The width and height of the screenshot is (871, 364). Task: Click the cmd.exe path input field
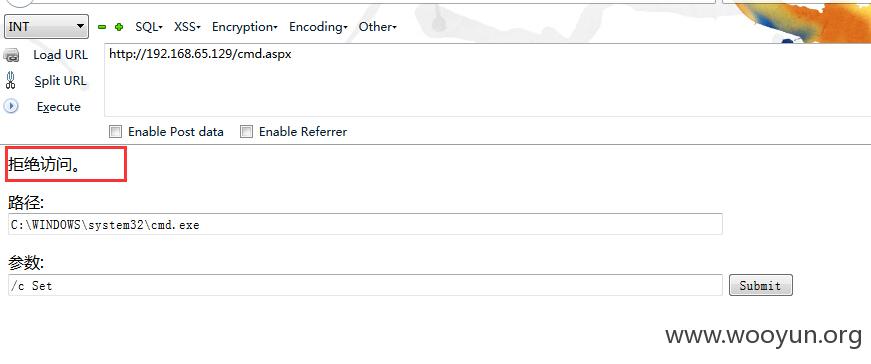tap(365, 225)
